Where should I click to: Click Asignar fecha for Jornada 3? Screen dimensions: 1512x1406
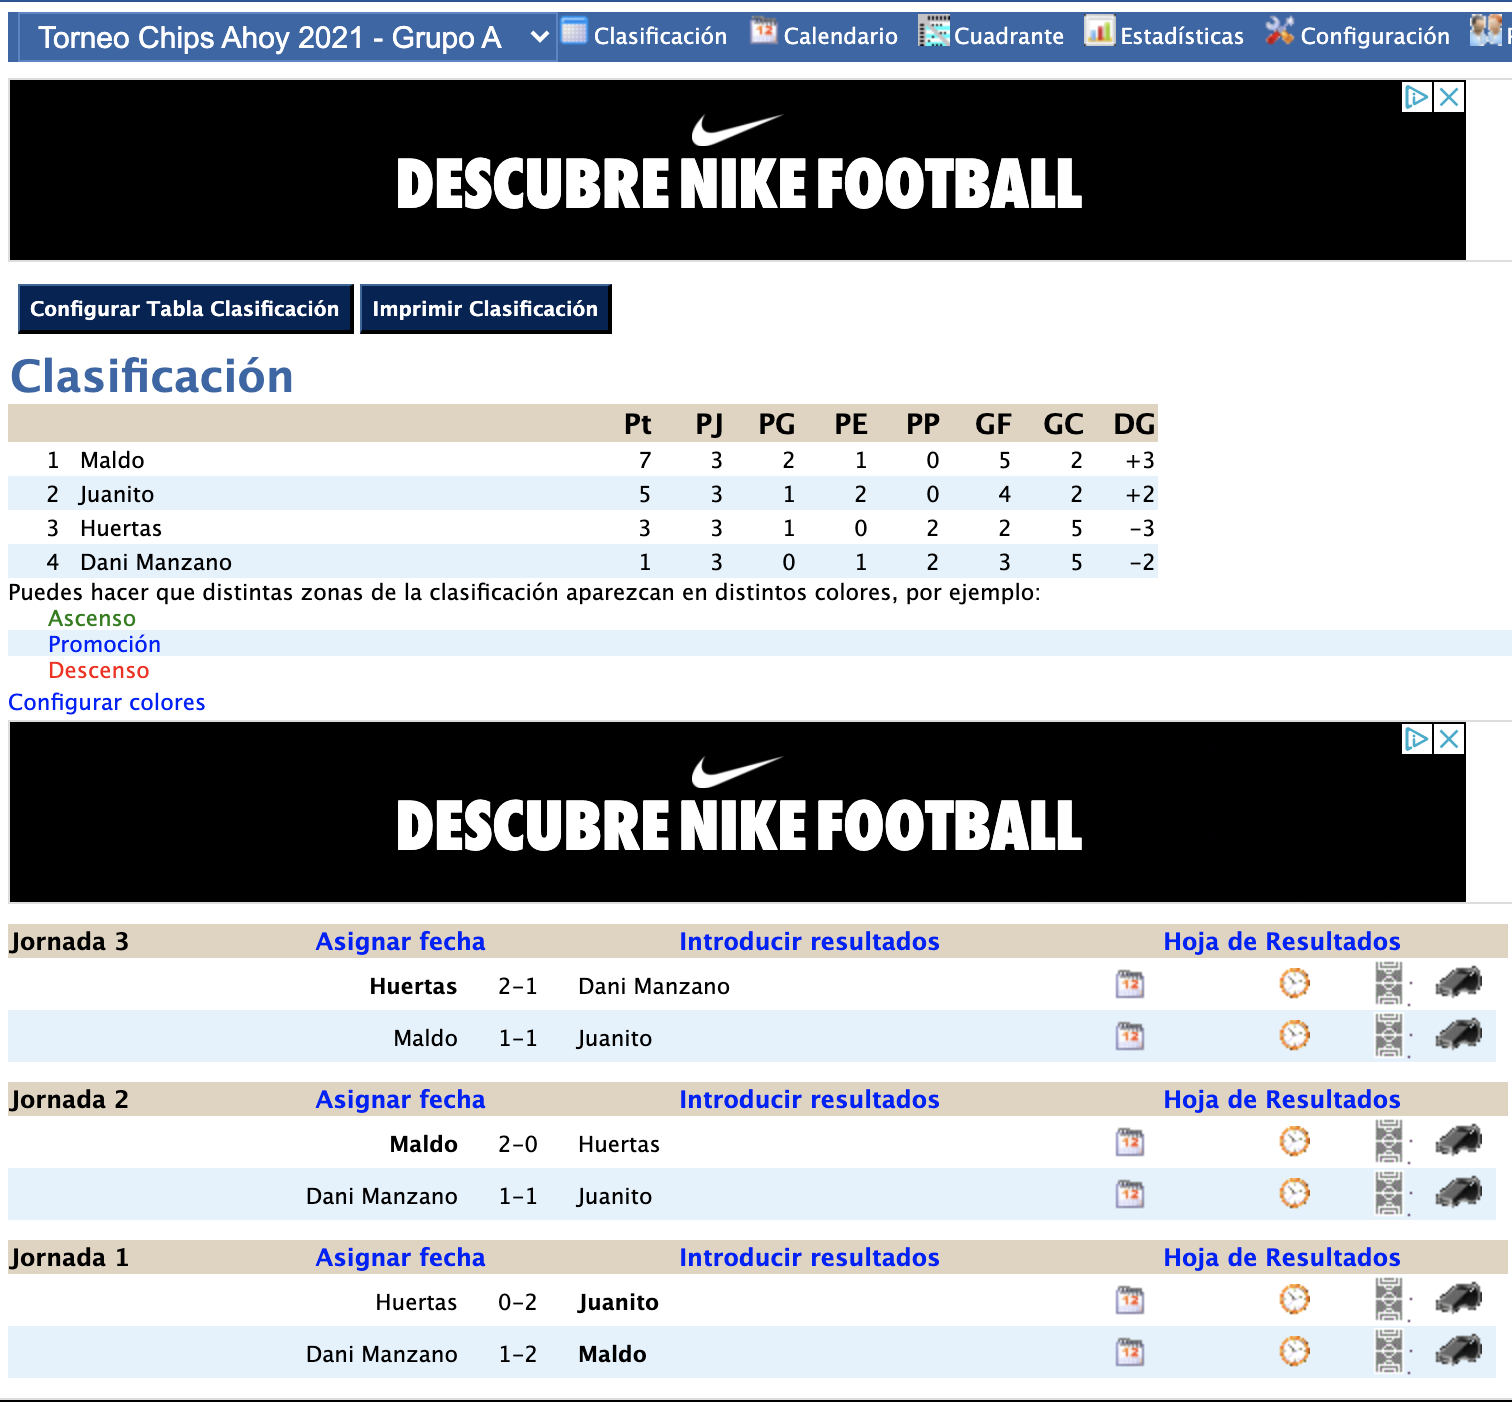click(400, 941)
